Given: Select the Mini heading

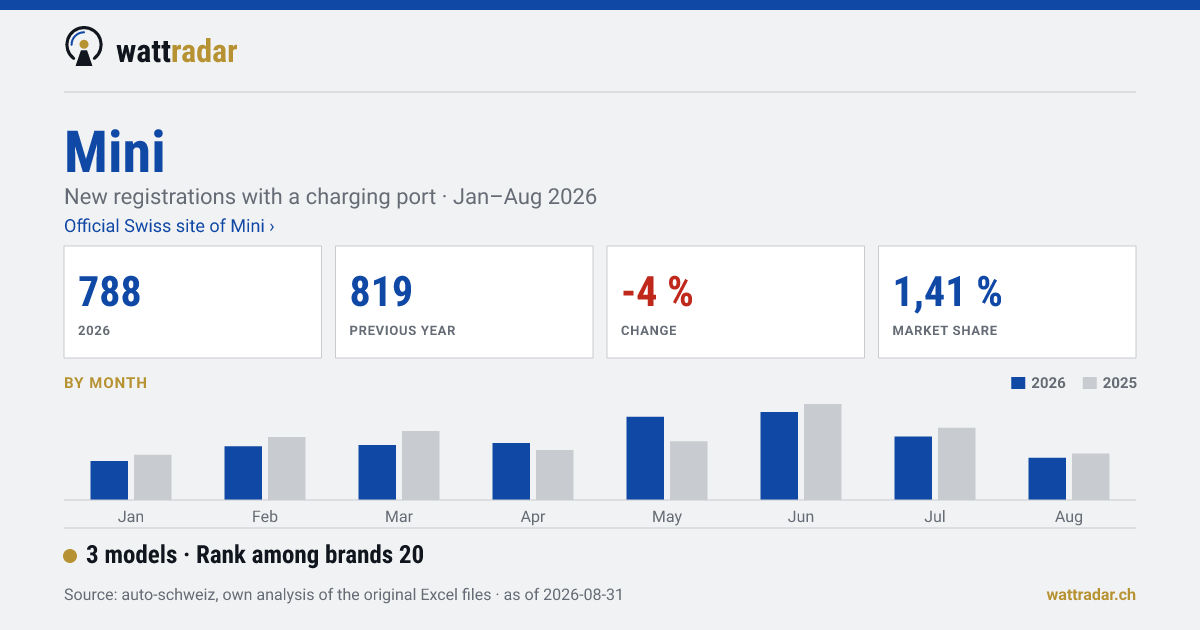Looking at the screenshot, I should click(x=115, y=152).
